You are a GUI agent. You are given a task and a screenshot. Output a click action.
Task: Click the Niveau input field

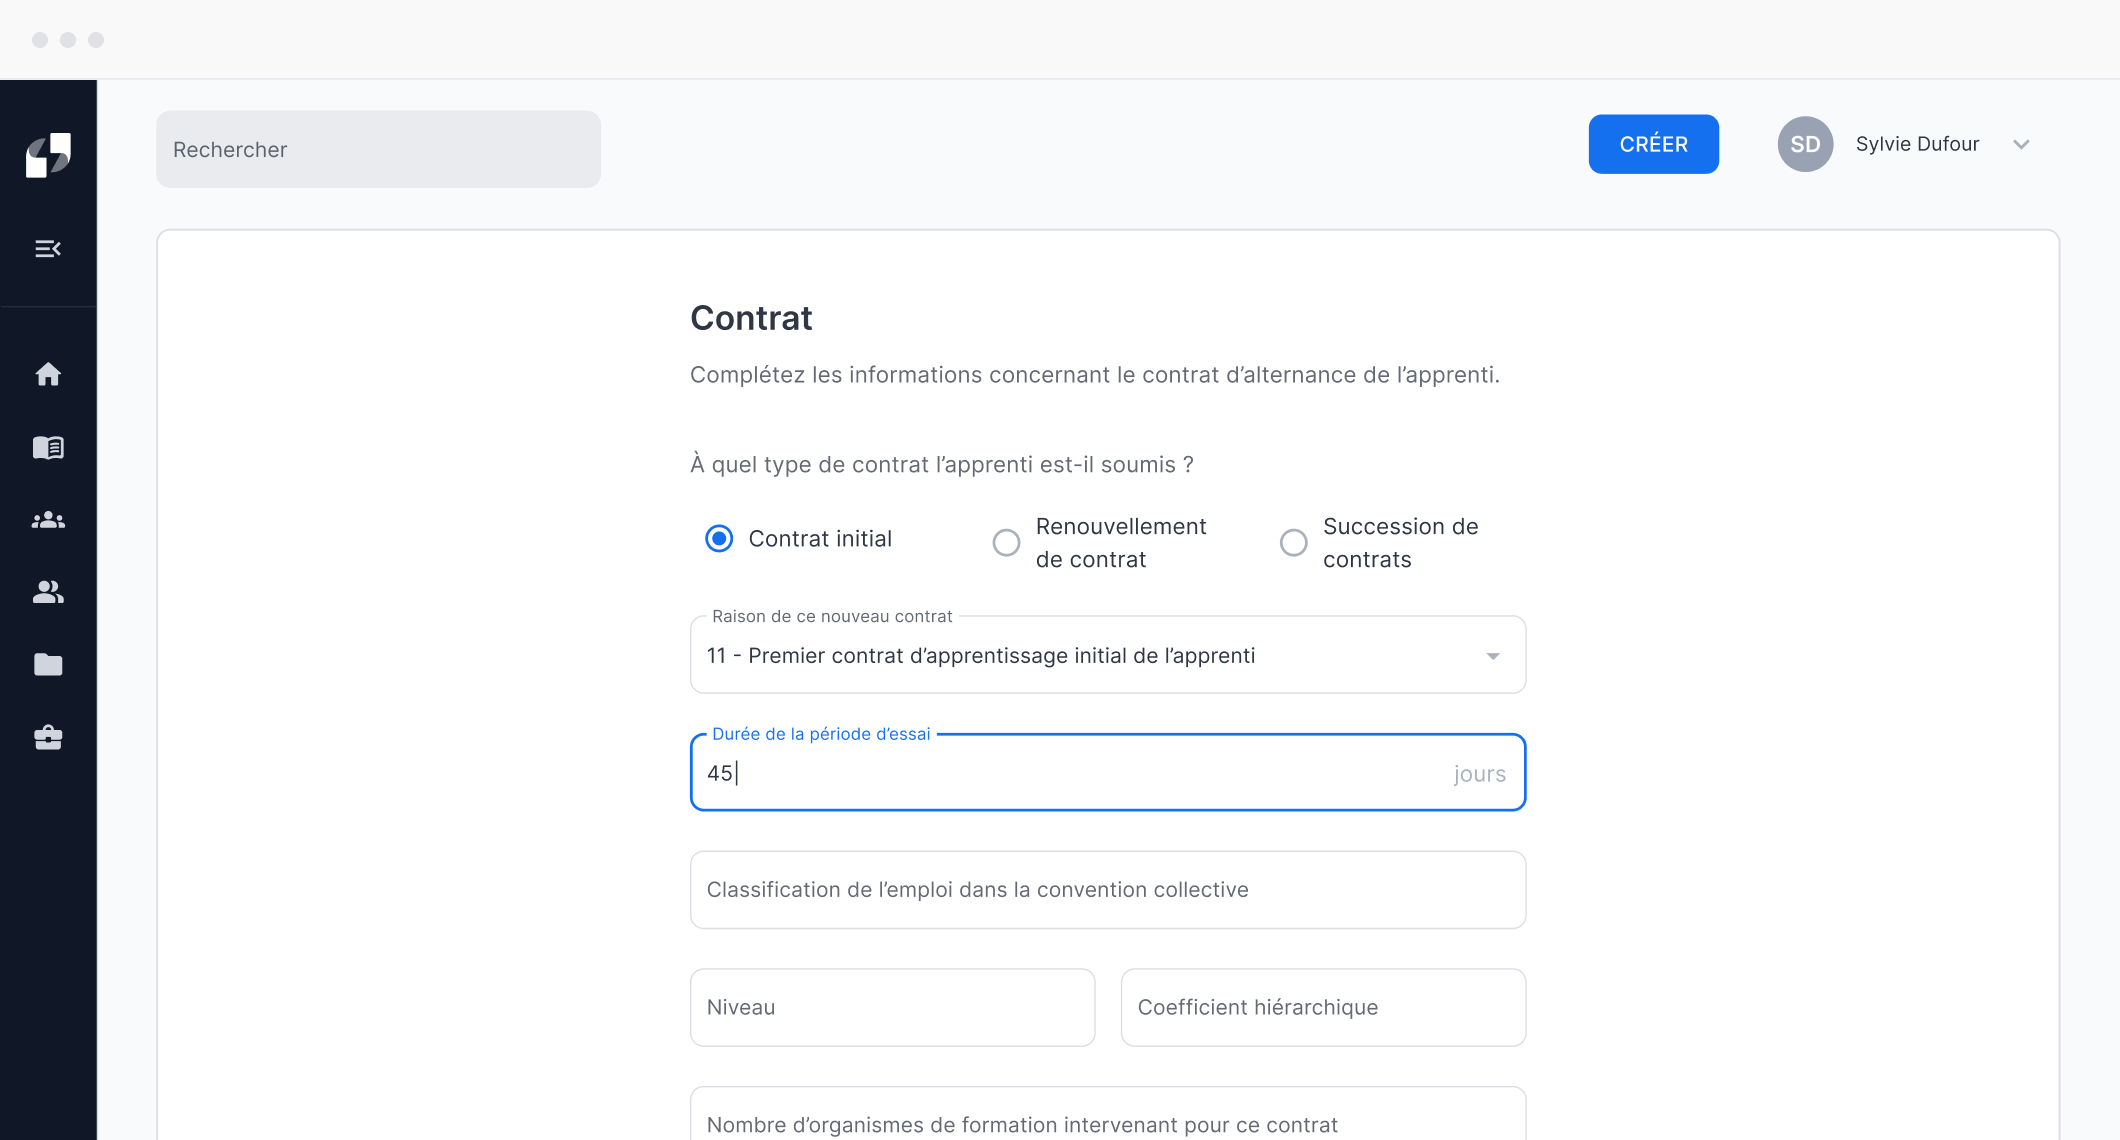coord(892,1007)
